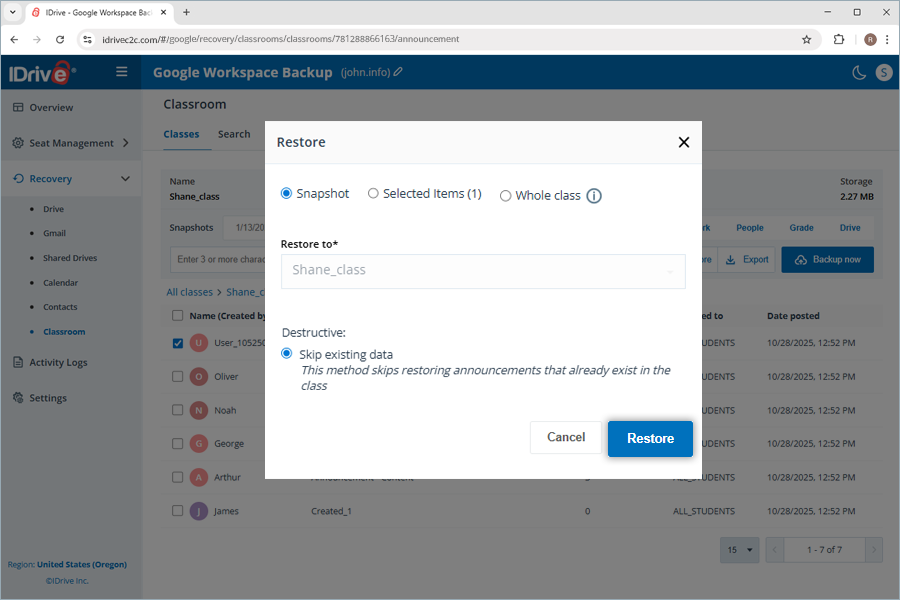Select the Classroom item under Recovery
The height and width of the screenshot is (600, 900).
click(x=66, y=331)
